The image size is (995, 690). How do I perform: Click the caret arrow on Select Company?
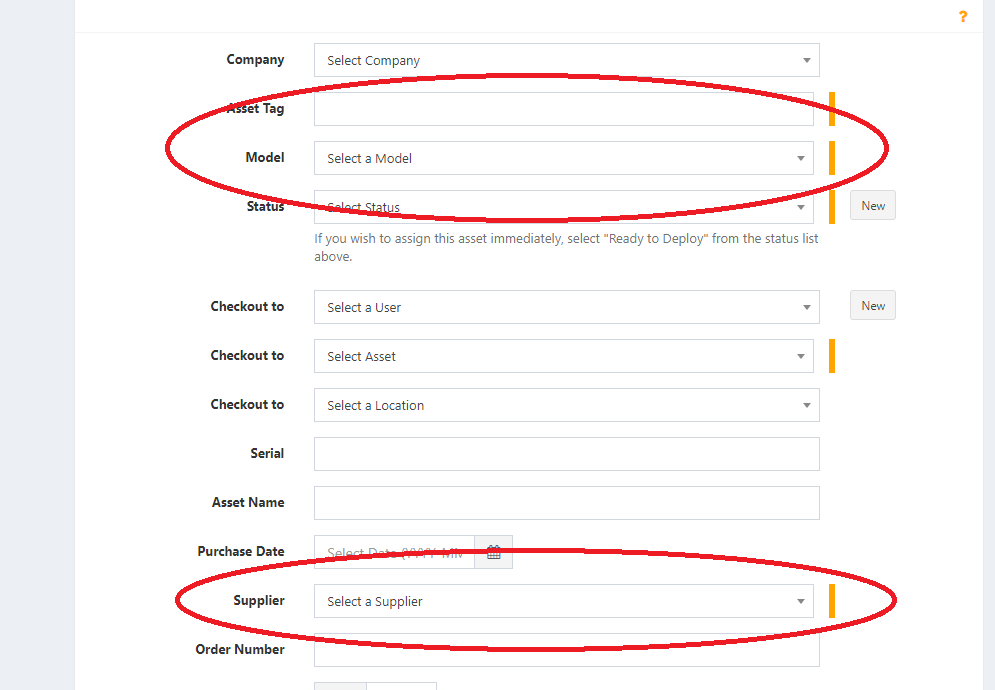pyautogui.click(x=806, y=60)
